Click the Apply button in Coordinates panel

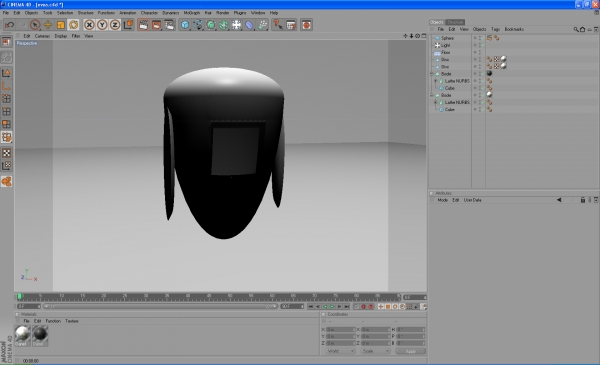point(411,351)
